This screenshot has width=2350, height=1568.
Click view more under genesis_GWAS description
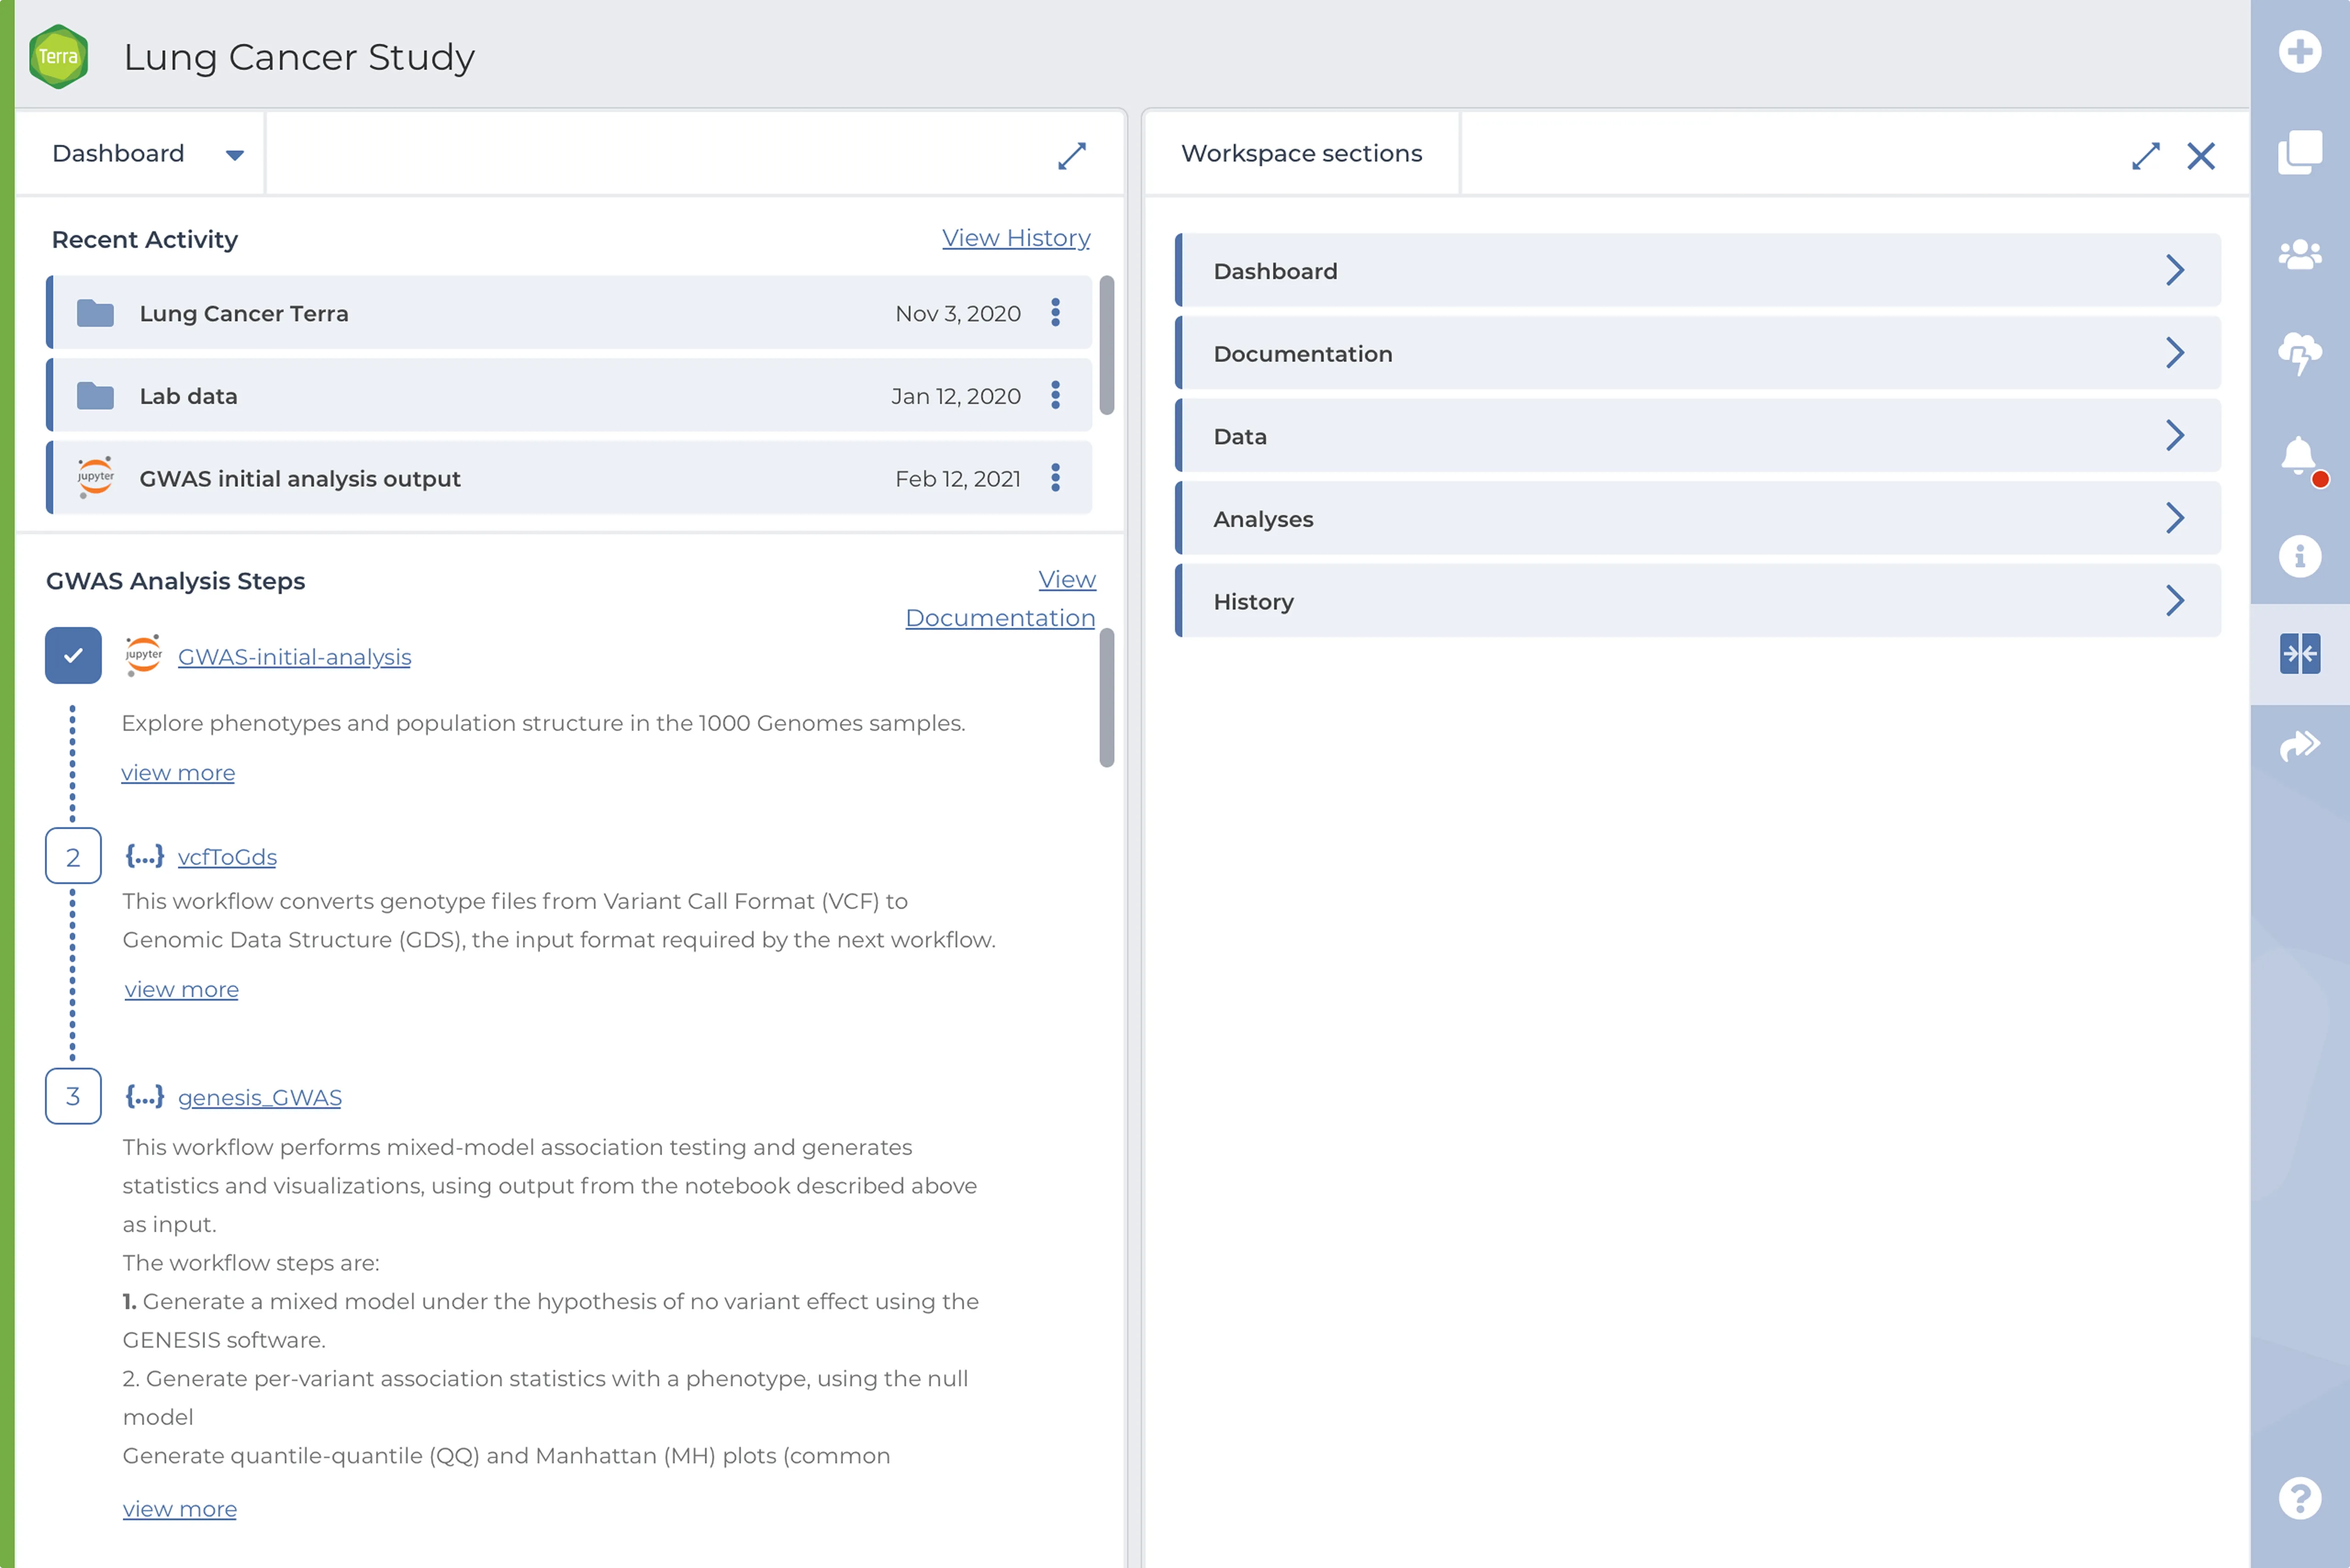click(x=180, y=1509)
